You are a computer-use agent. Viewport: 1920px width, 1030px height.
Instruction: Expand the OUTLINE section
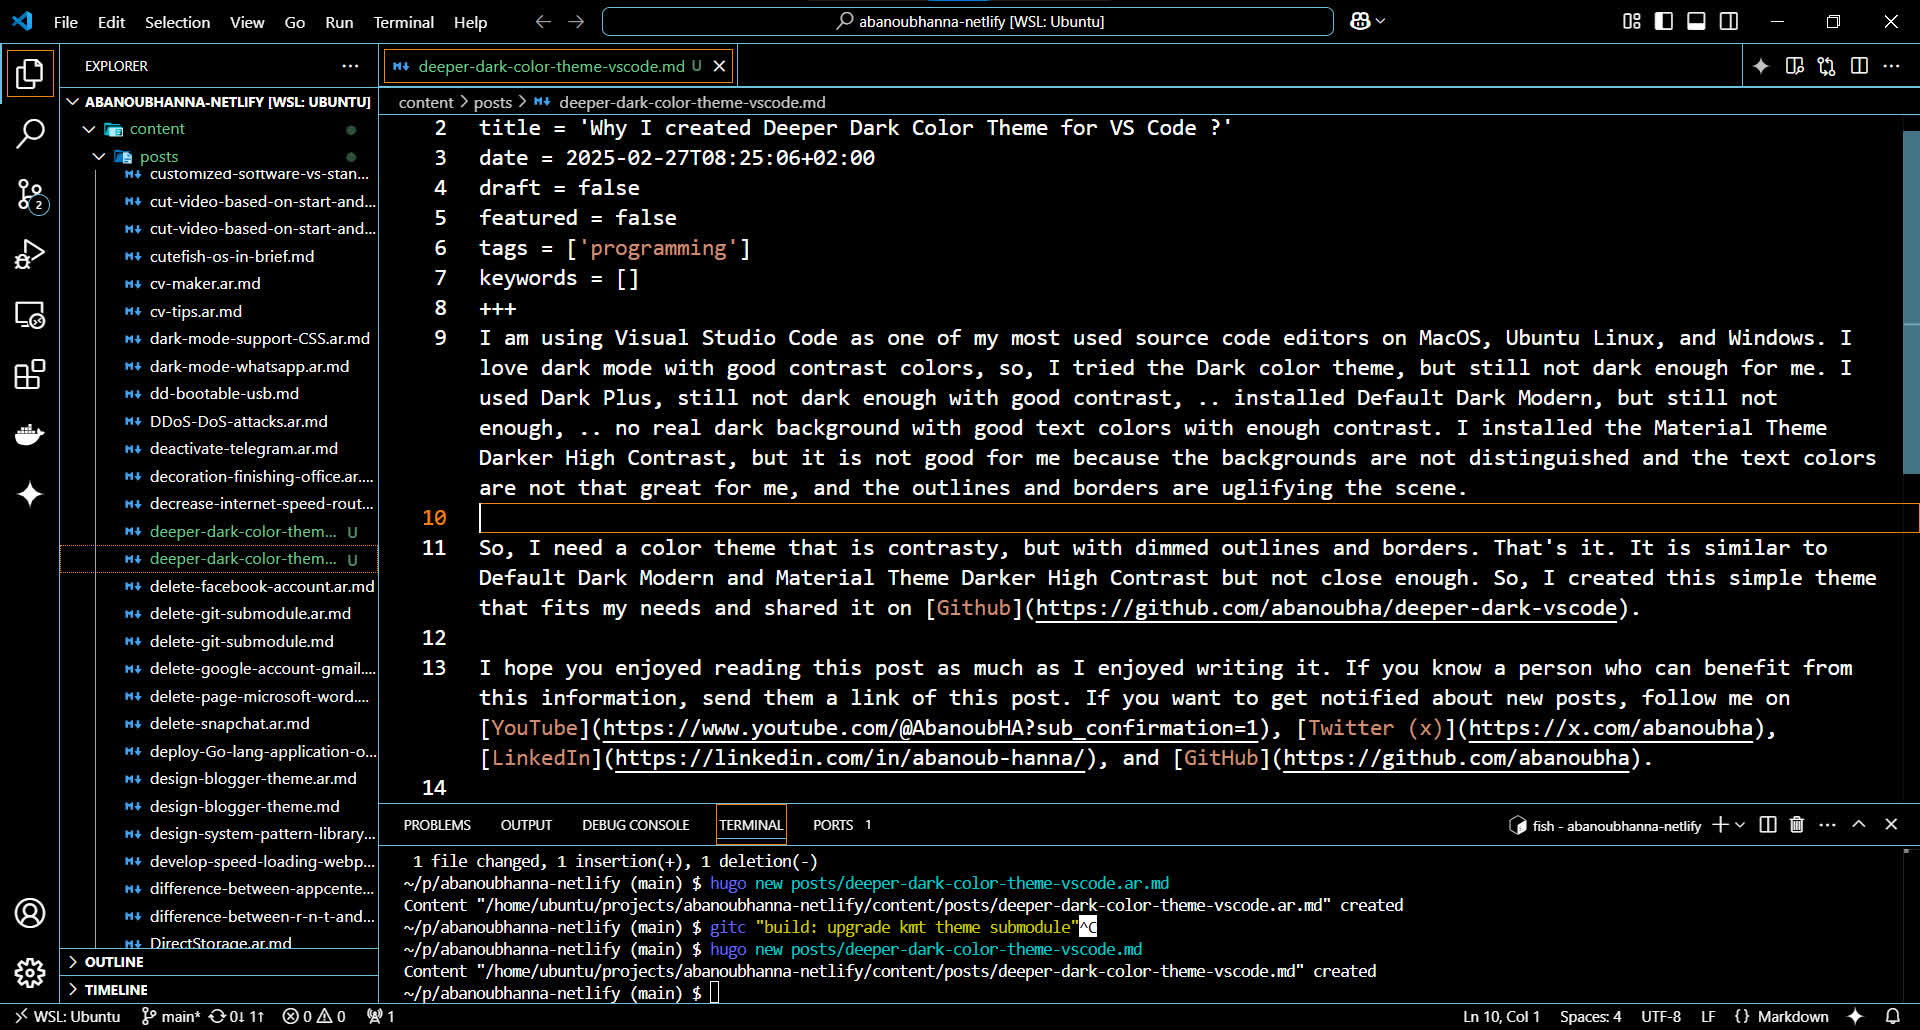point(114,962)
